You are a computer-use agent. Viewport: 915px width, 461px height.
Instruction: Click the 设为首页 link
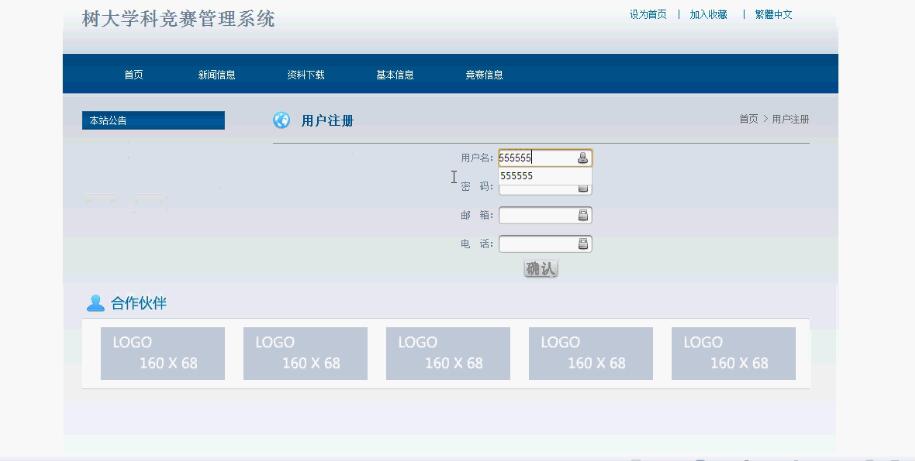(x=648, y=15)
